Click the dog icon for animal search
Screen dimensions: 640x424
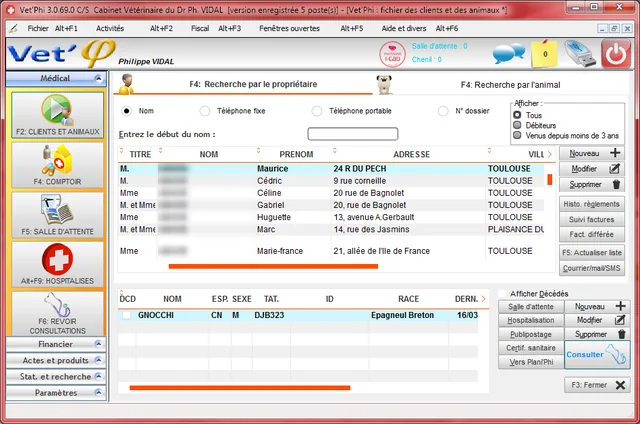[384, 84]
